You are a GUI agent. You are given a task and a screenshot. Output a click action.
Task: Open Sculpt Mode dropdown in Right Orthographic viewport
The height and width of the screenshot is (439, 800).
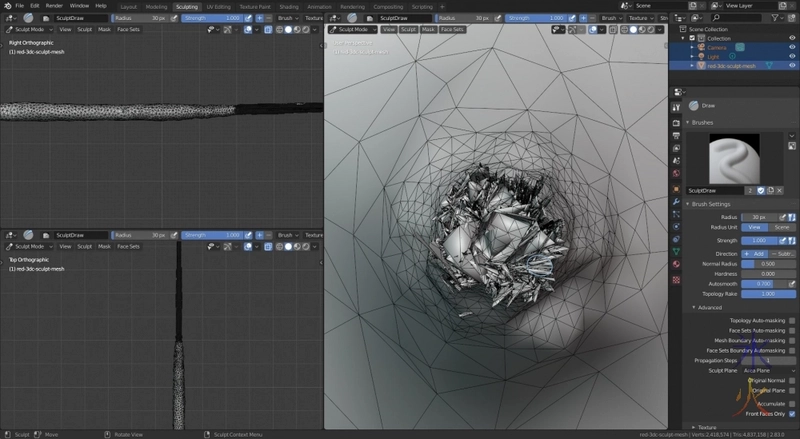coord(29,30)
